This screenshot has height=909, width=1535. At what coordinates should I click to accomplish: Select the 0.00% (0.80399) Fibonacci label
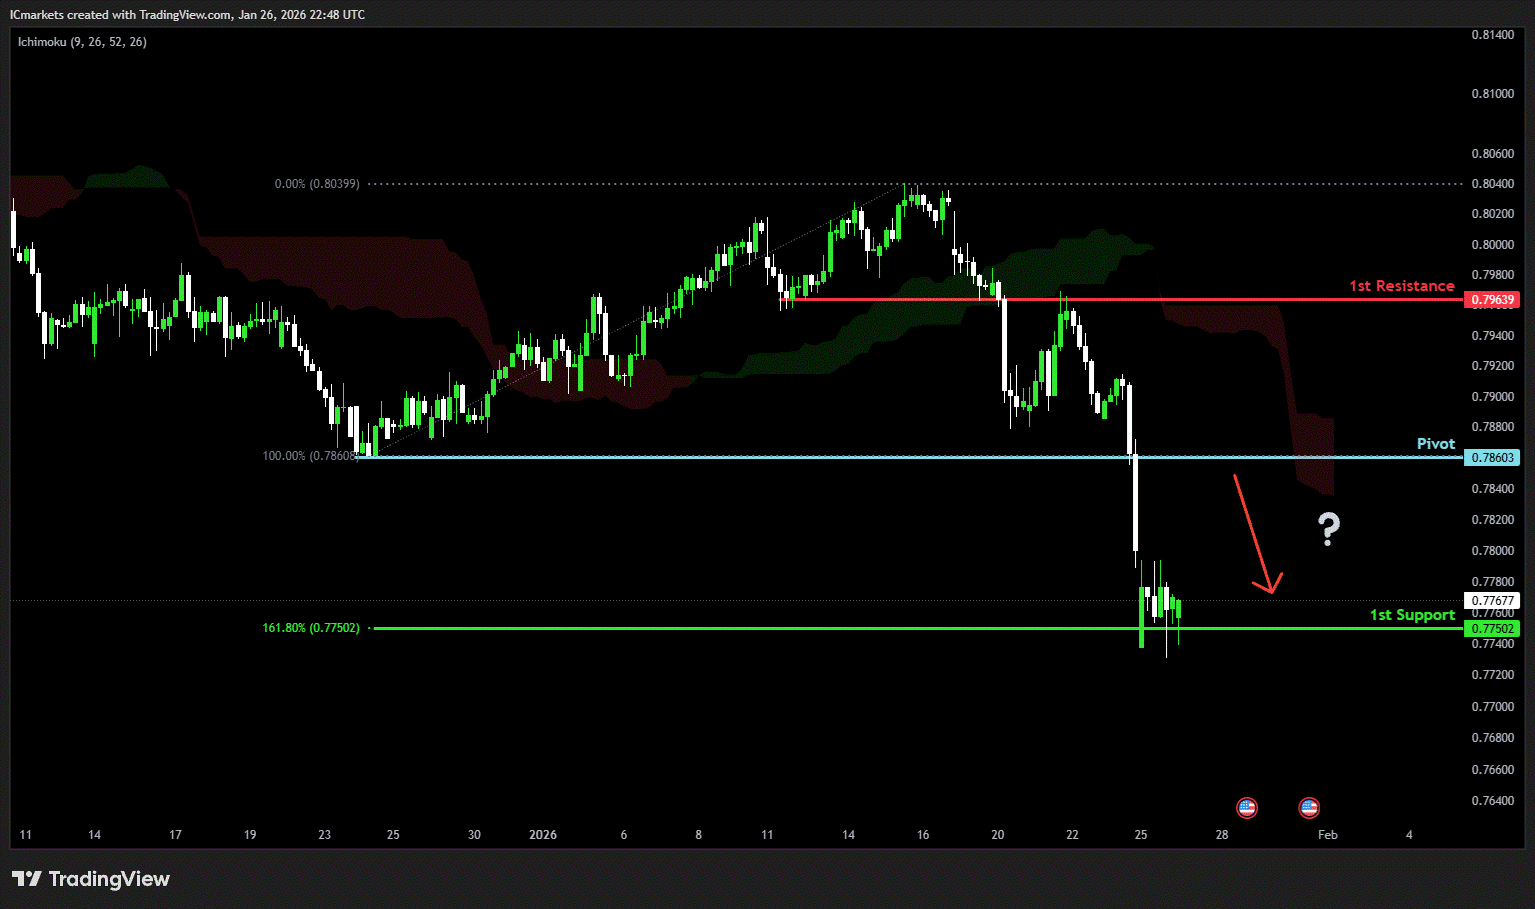pos(316,184)
